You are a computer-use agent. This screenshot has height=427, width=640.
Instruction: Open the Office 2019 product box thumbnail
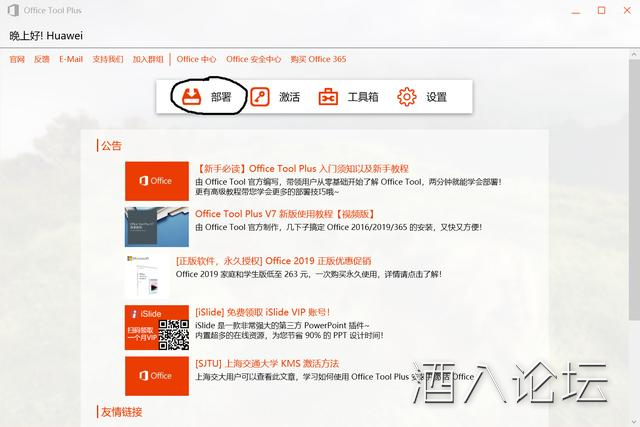click(147, 276)
